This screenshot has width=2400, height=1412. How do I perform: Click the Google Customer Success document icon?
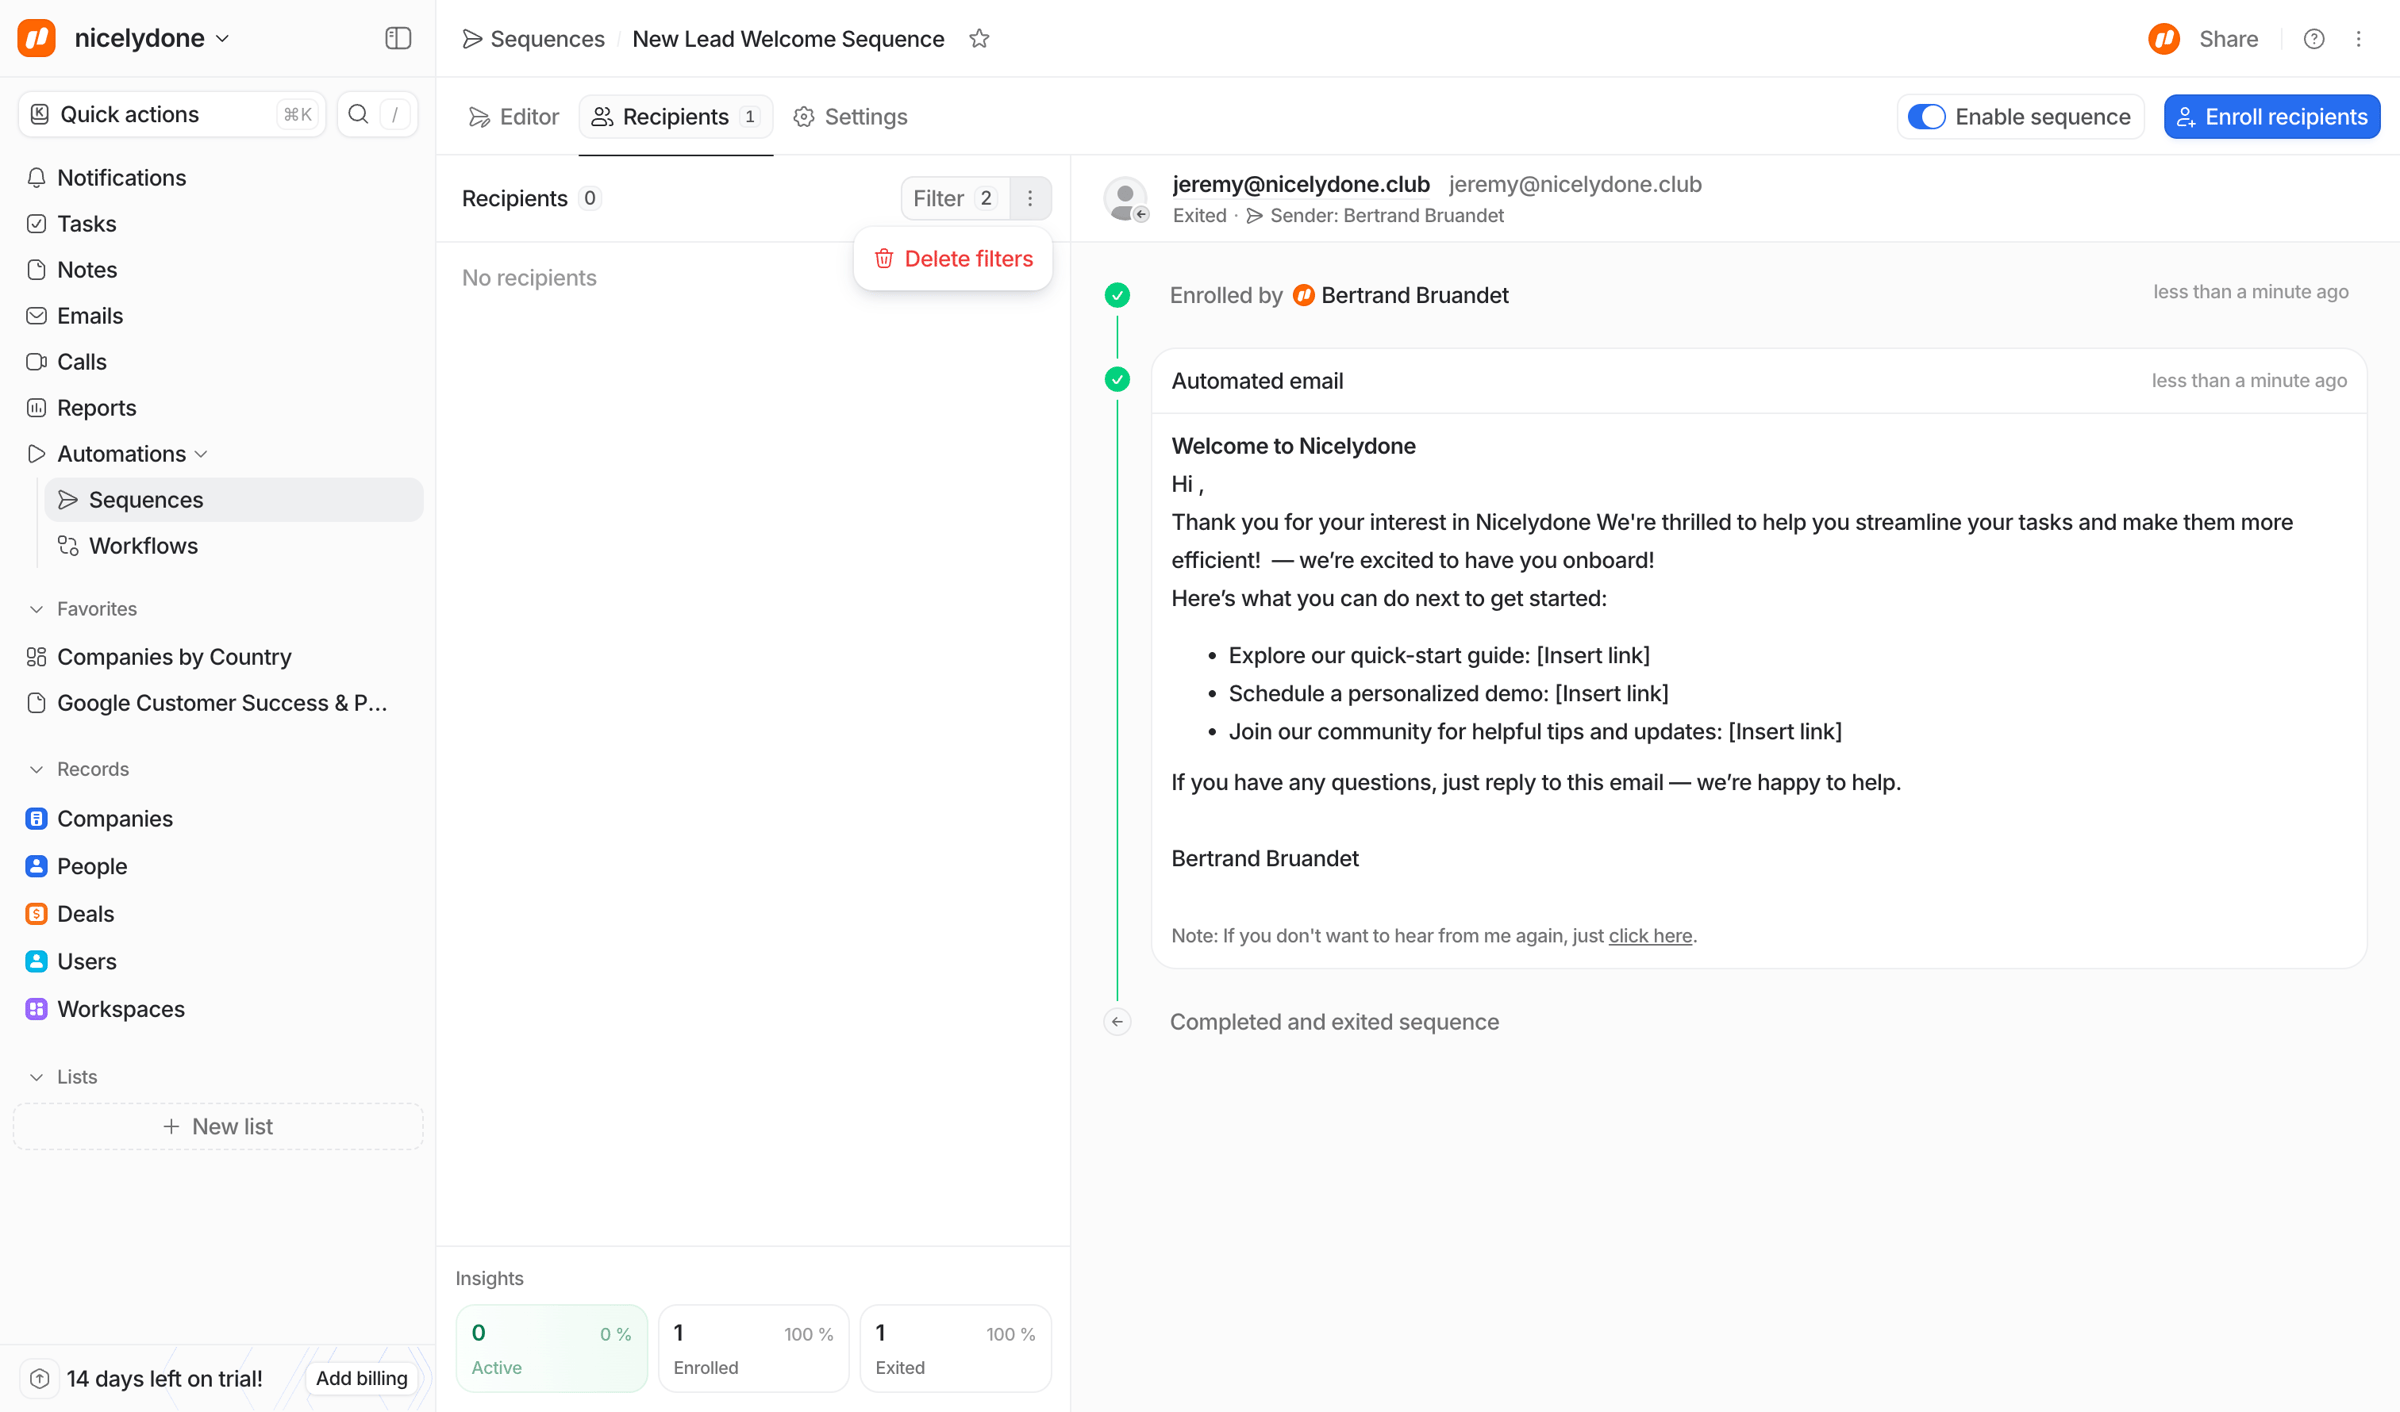[37, 702]
